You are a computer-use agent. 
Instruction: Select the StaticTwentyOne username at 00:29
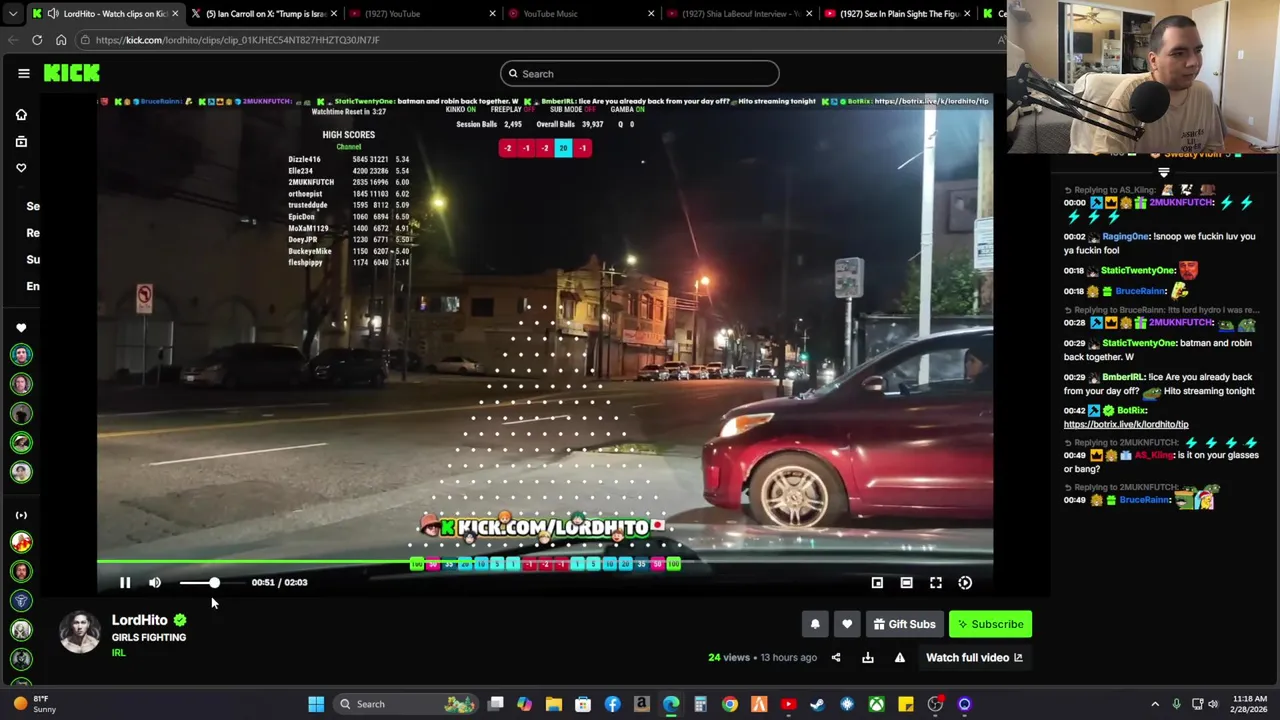tap(1139, 343)
